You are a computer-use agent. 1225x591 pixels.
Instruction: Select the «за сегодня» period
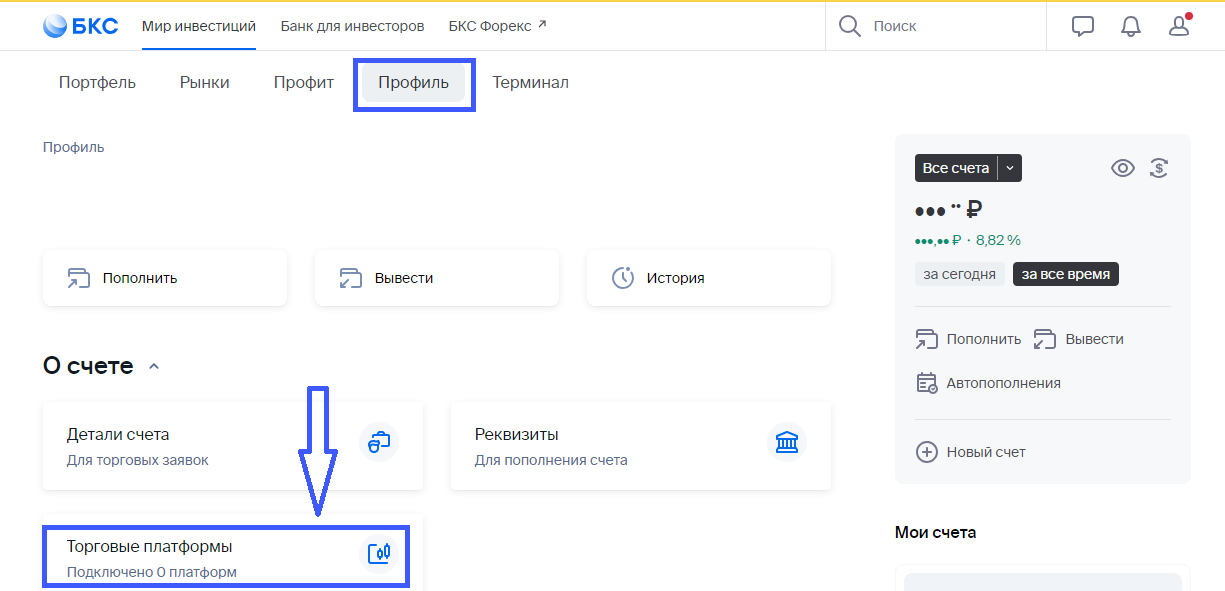pyautogui.click(x=959, y=274)
